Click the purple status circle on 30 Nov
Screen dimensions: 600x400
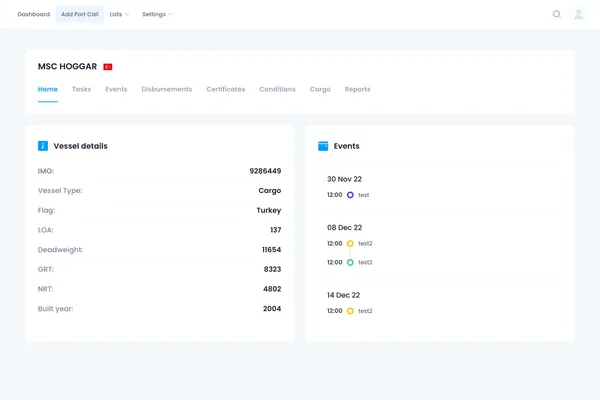point(350,195)
